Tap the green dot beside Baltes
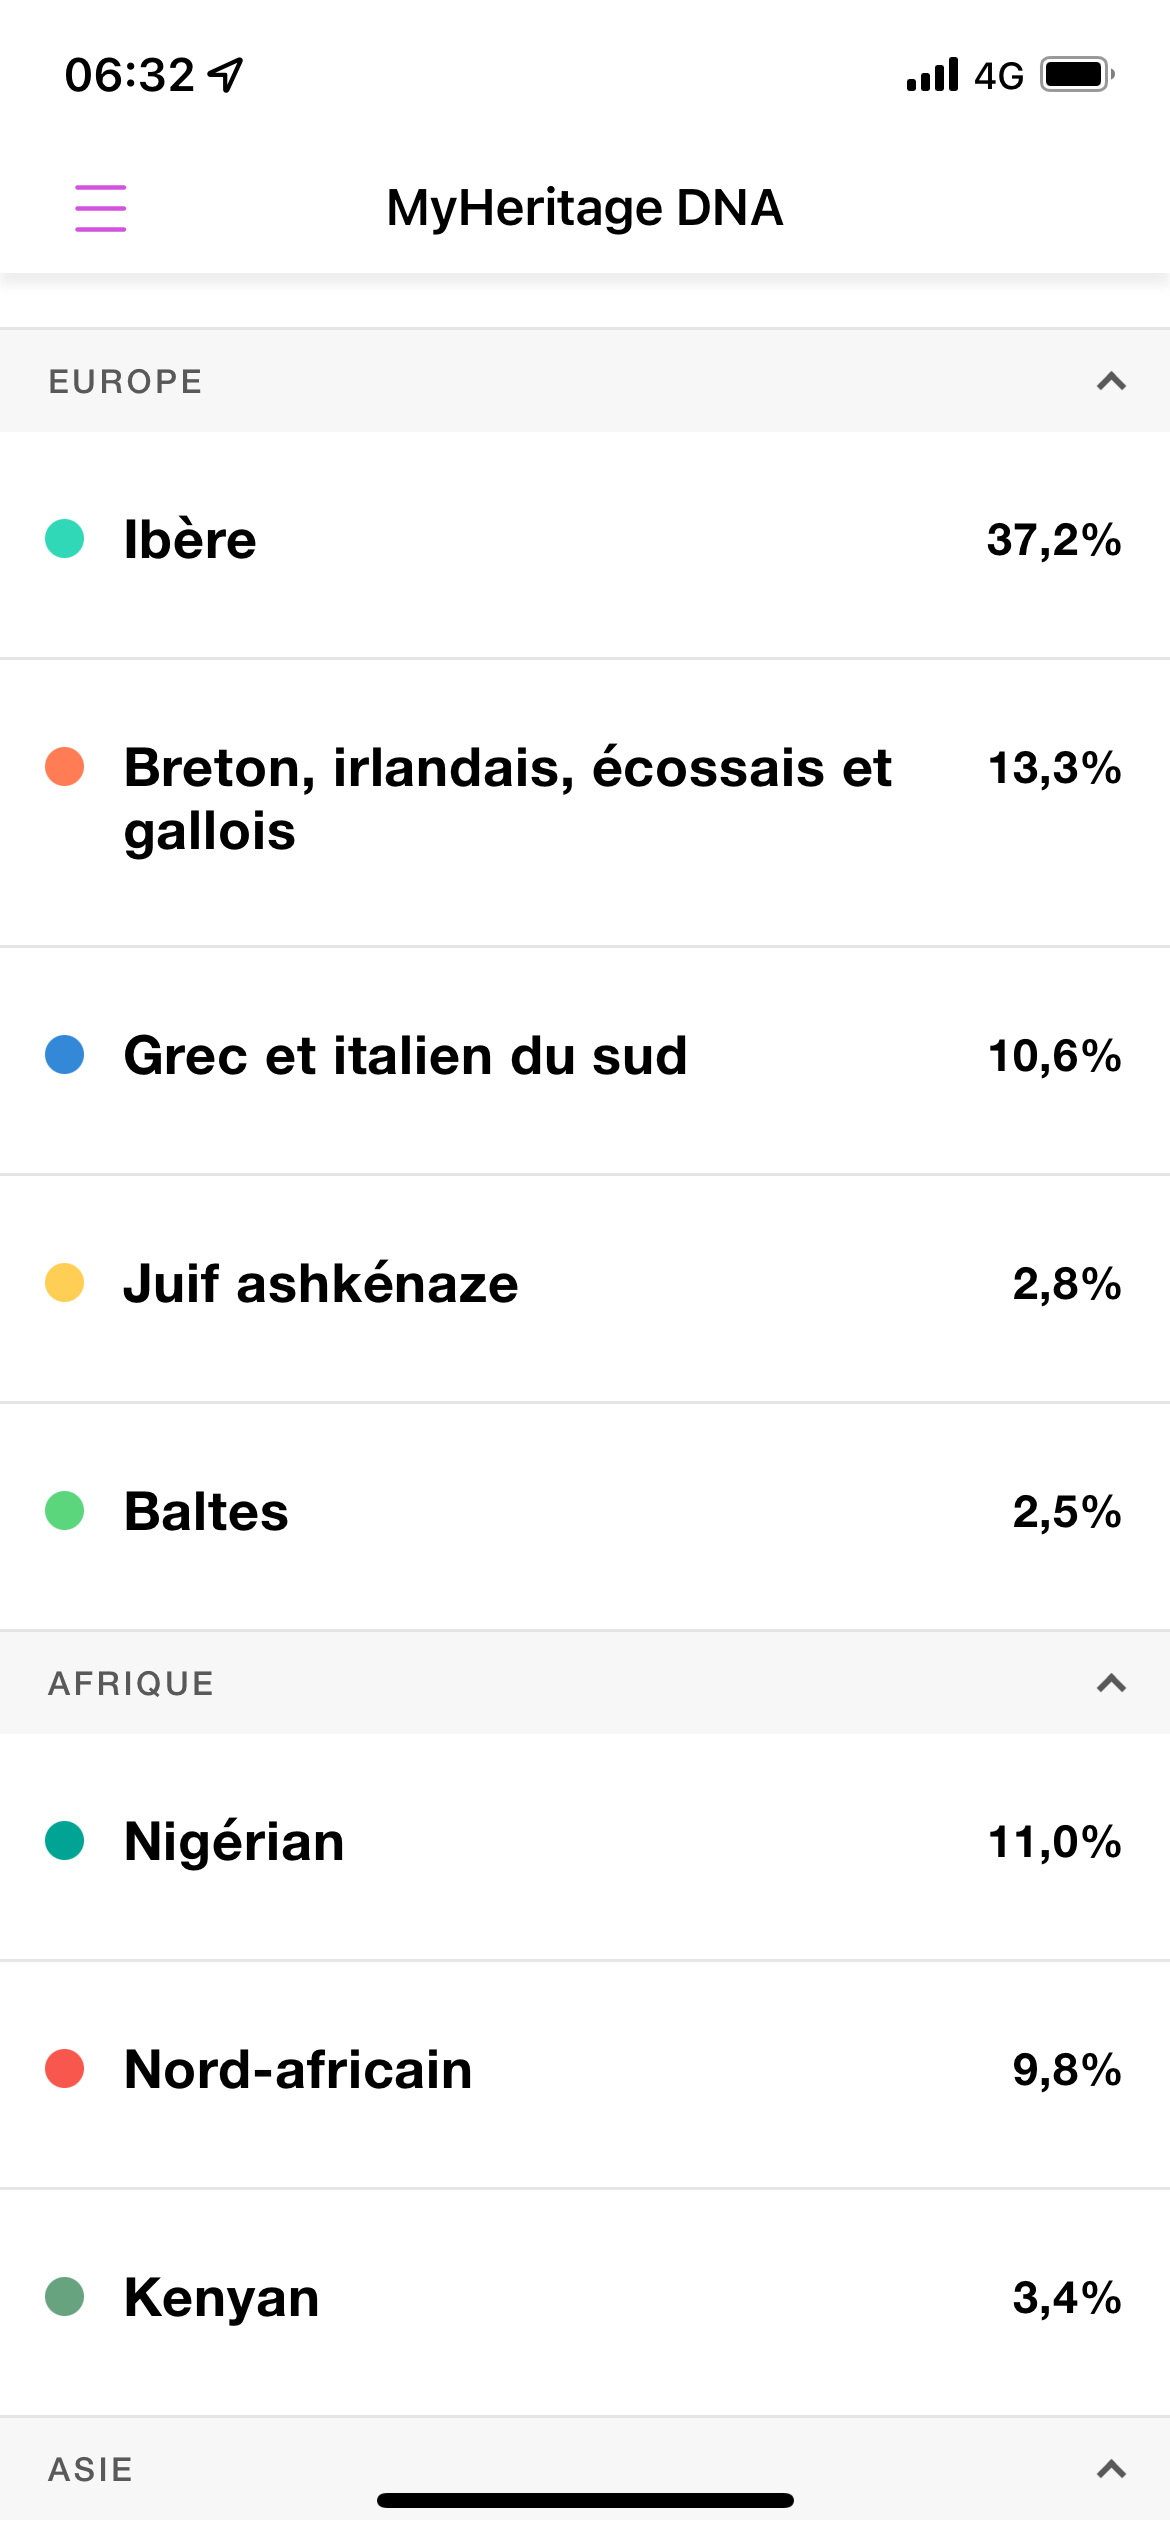 [65, 1511]
